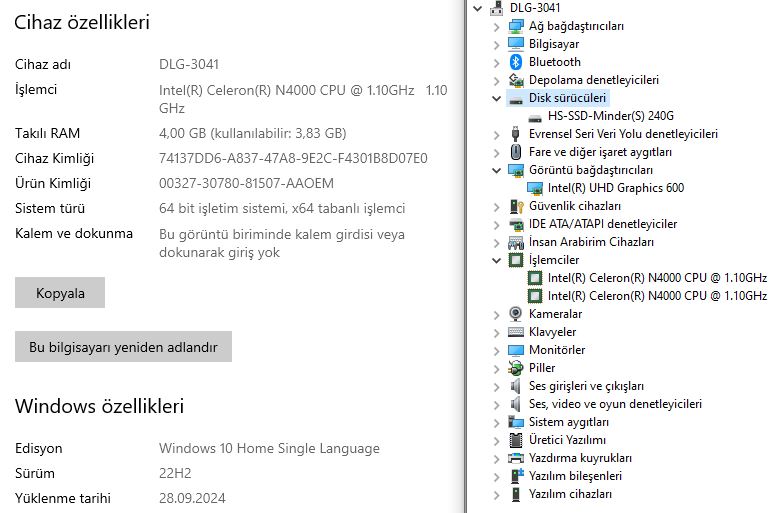Expand Depolama denetleyicileri chevron
The width and height of the screenshot is (784, 513).
[496, 80]
